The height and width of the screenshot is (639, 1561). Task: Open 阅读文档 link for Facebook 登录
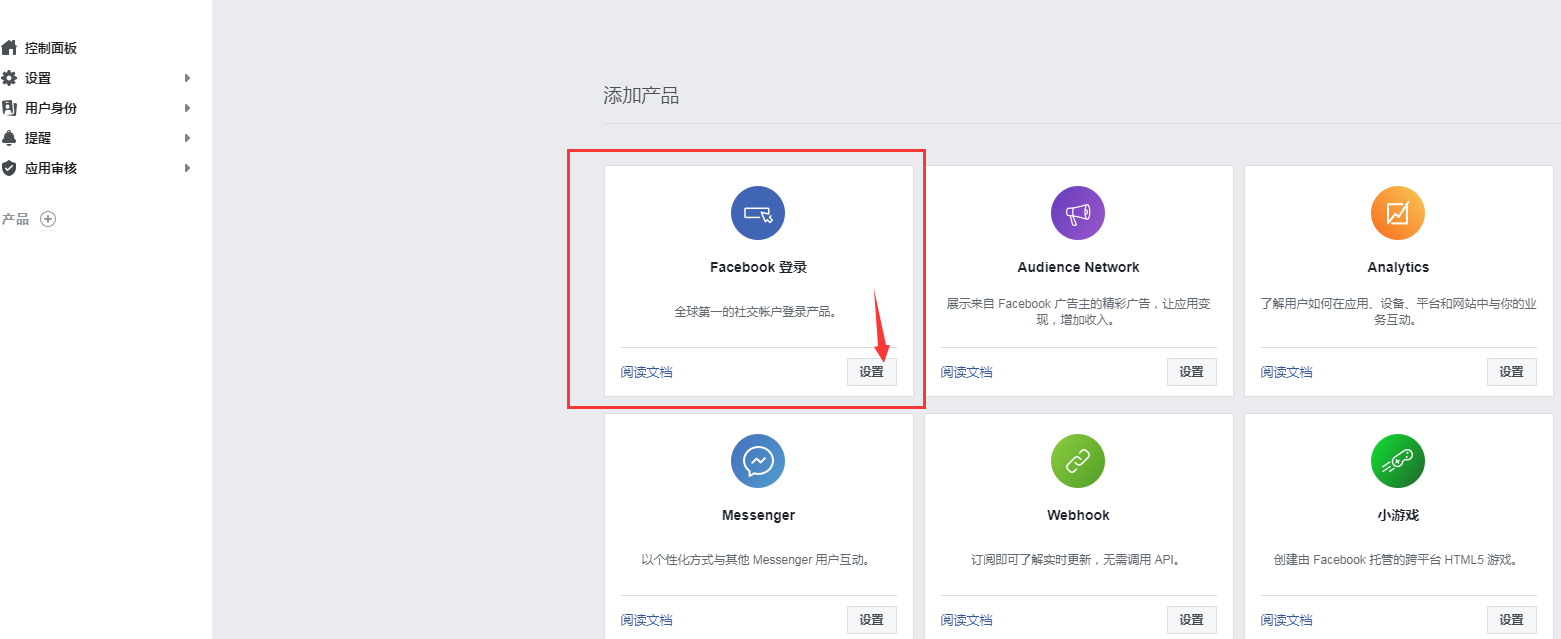tap(647, 372)
